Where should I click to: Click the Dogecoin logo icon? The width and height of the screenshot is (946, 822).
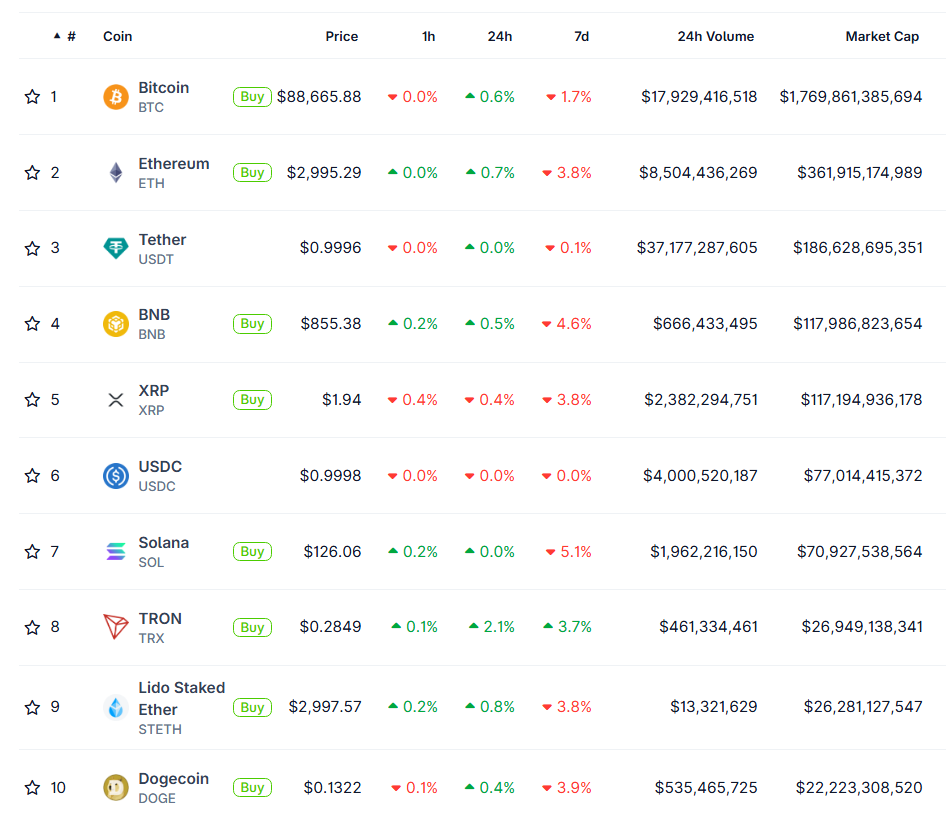[x=116, y=788]
